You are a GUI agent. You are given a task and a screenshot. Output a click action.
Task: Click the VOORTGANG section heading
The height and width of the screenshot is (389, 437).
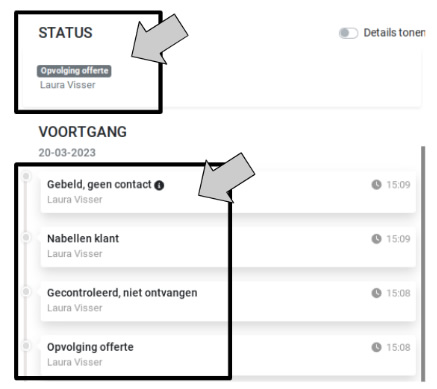pyautogui.click(x=83, y=132)
